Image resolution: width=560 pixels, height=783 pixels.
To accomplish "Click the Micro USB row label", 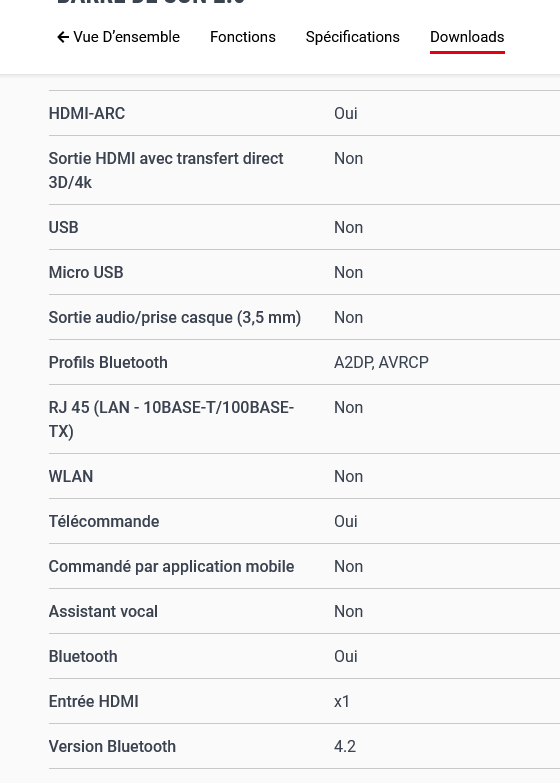I will [x=86, y=272].
